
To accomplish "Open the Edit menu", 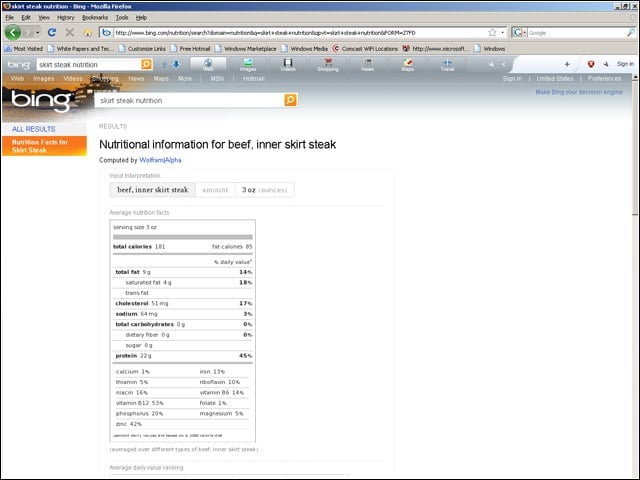I will 26,18.
